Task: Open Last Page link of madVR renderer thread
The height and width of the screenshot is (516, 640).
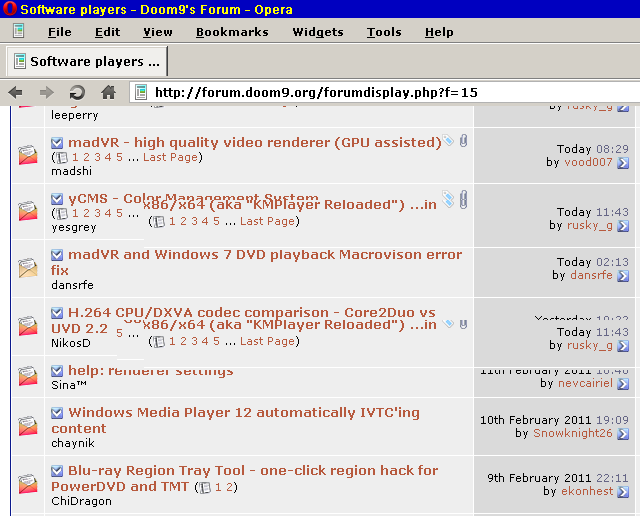Action: (170, 157)
